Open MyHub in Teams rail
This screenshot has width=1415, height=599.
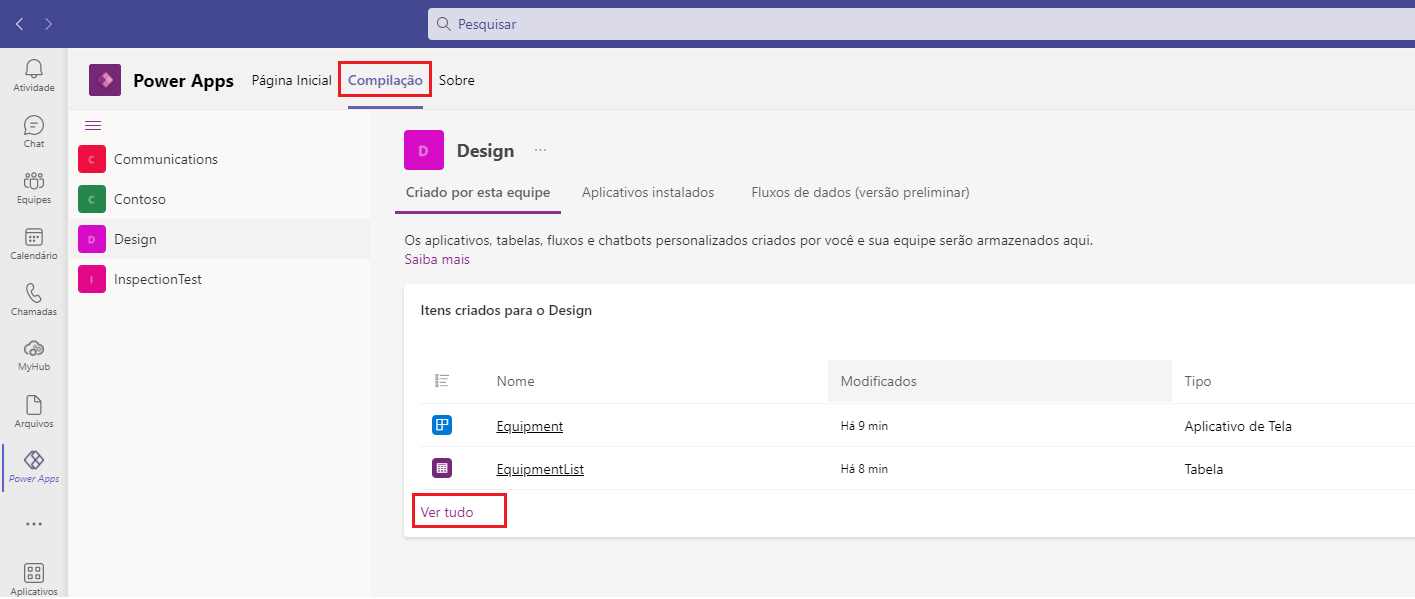click(x=34, y=355)
